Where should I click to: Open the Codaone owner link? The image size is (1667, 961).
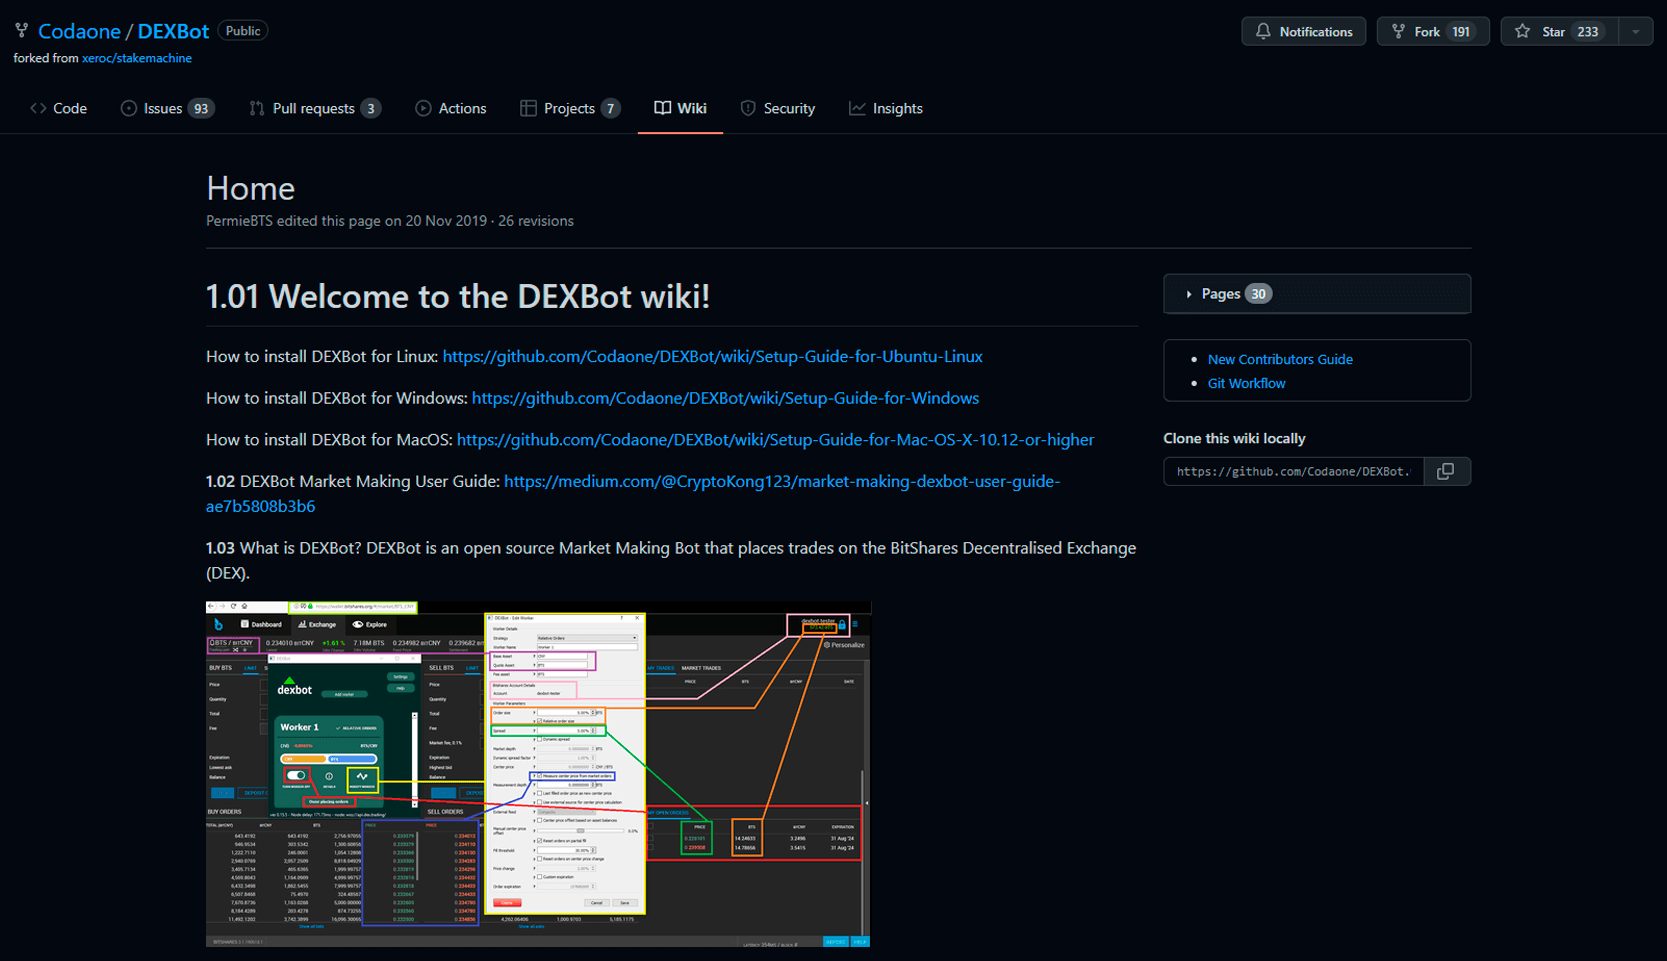point(79,31)
